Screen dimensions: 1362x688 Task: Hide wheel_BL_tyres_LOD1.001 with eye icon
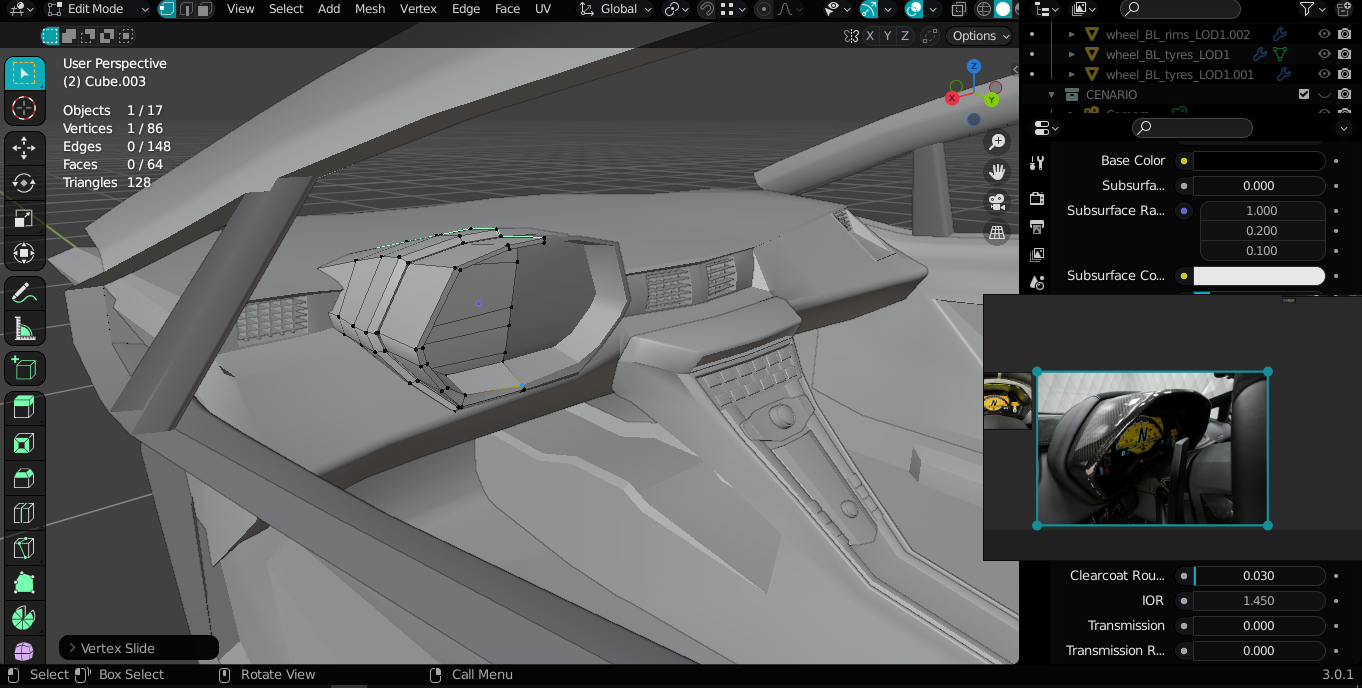[x=1324, y=74]
